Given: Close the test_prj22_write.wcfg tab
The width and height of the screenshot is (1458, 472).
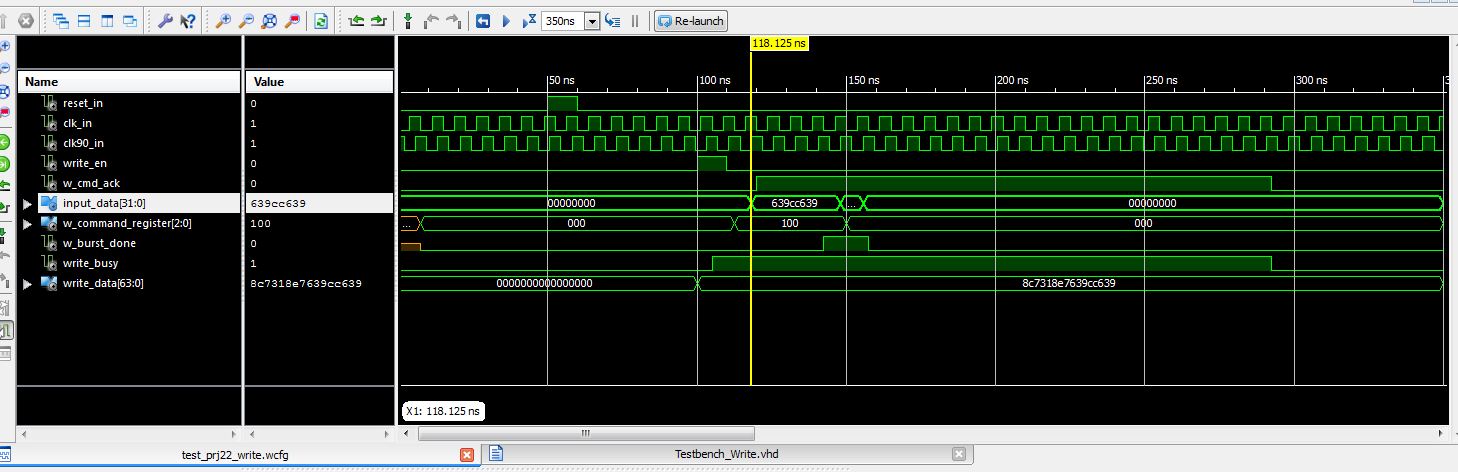Looking at the screenshot, I should click(x=467, y=454).
